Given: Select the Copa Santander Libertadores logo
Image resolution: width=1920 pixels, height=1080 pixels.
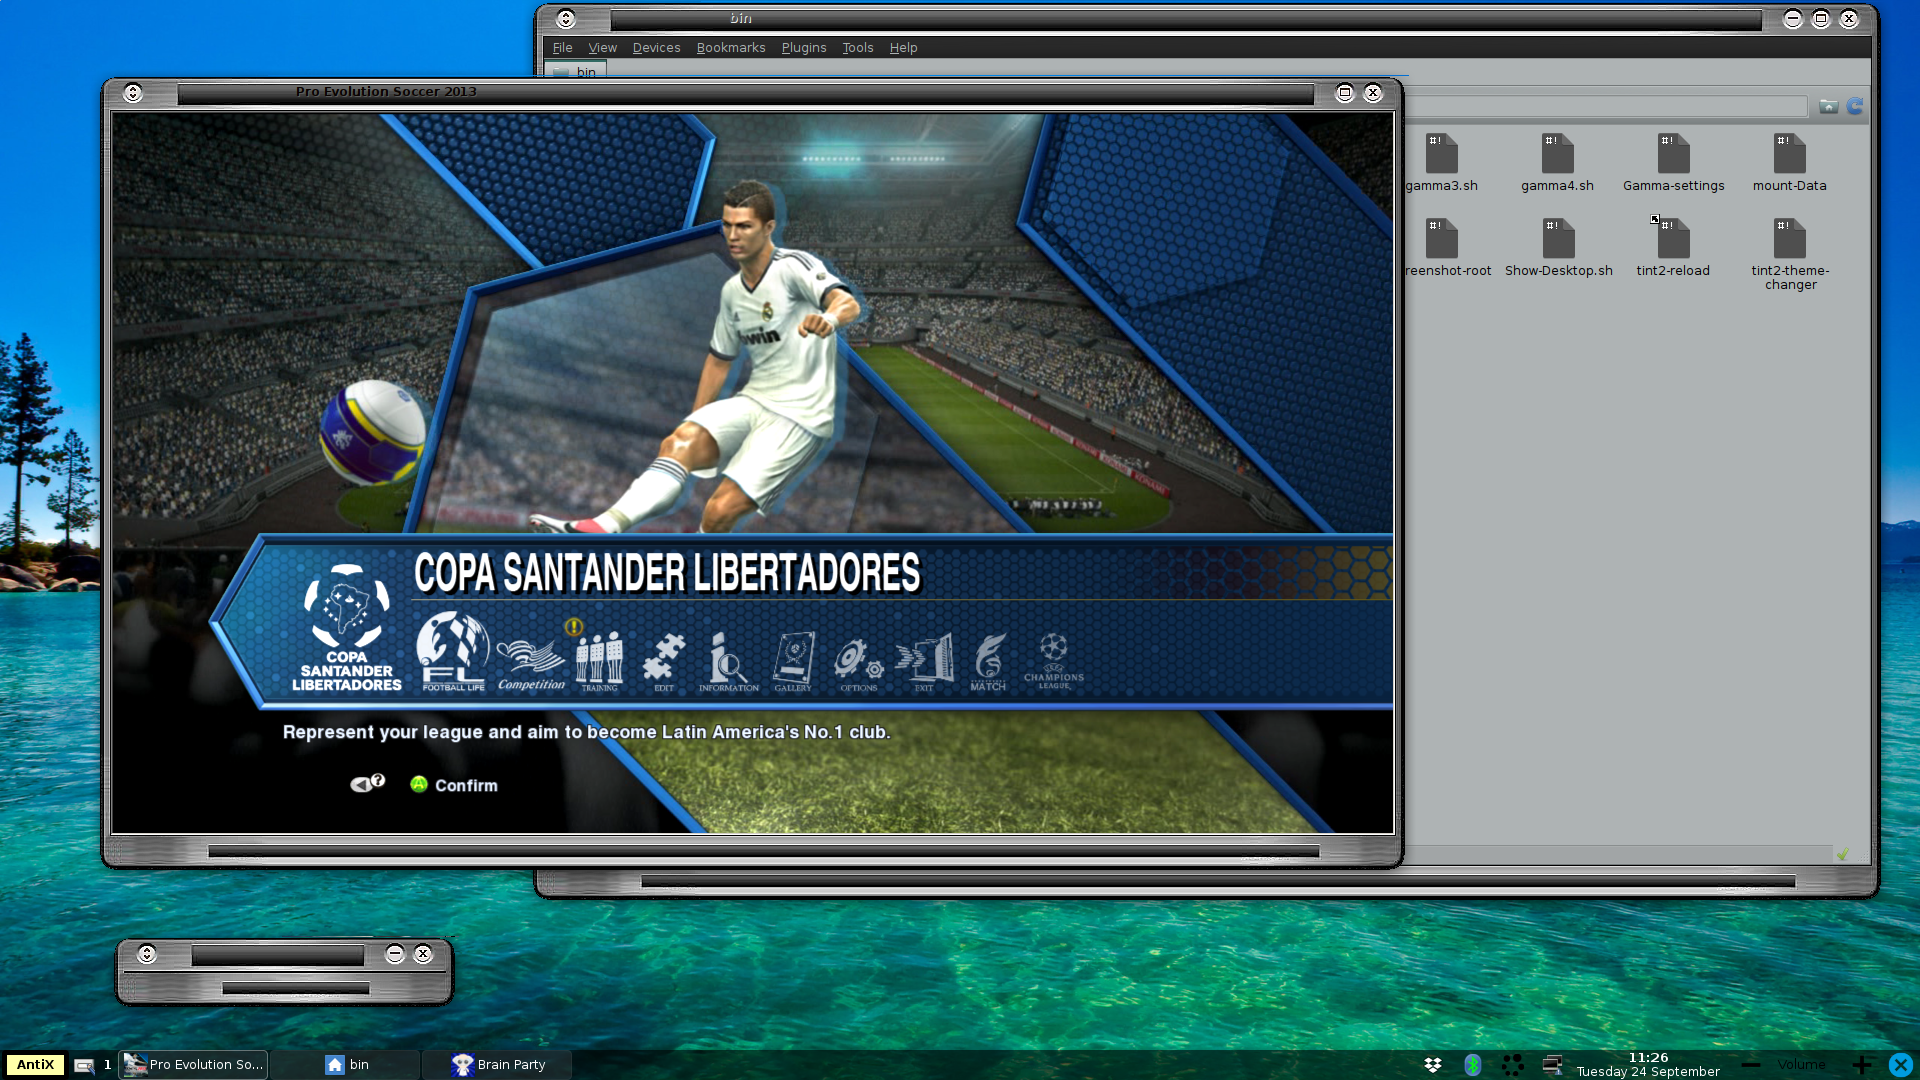Looking at the screenshot, I should pos(346,627).
